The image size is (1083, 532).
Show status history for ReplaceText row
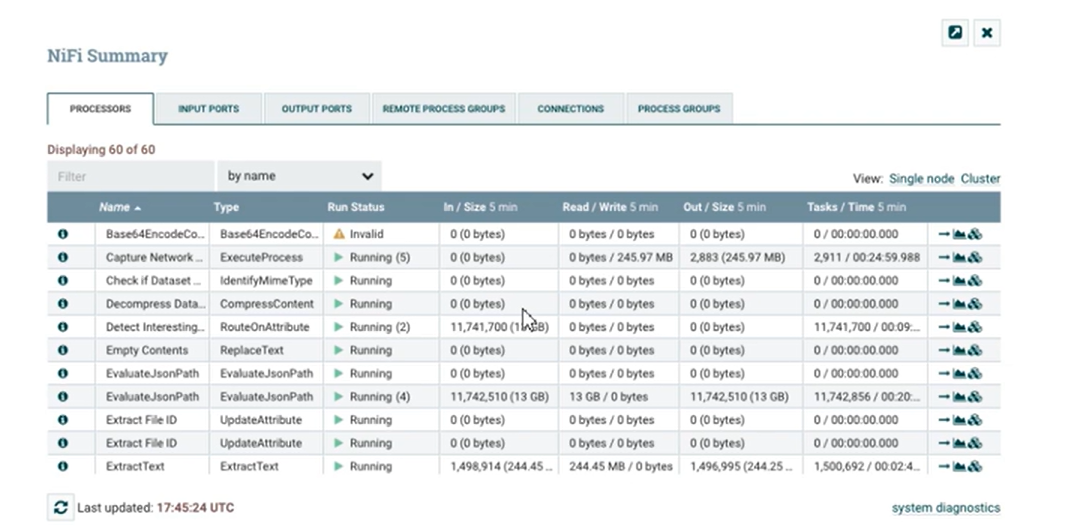point(959,350)
